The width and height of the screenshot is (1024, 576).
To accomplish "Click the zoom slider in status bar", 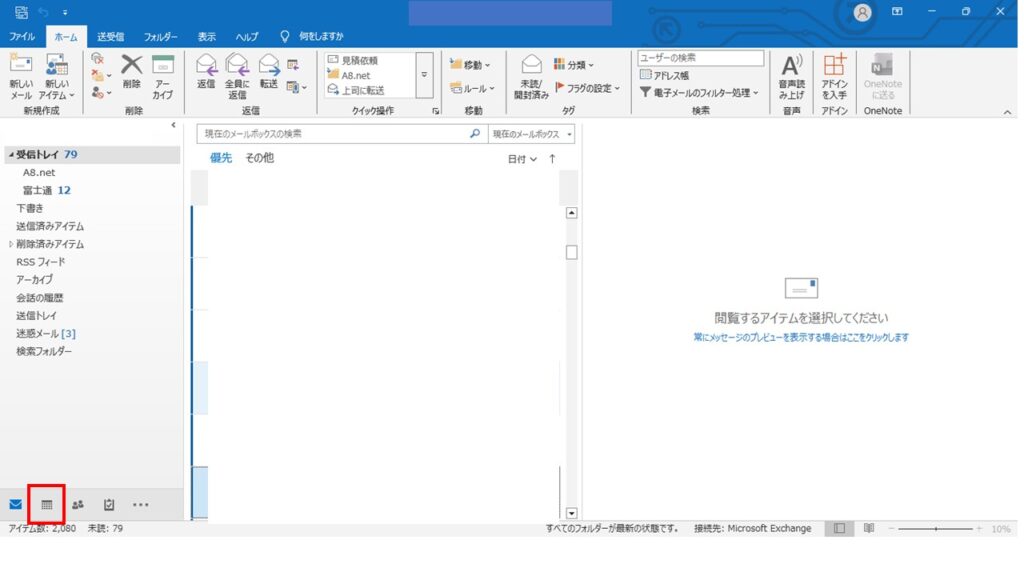I will point(933,528).
